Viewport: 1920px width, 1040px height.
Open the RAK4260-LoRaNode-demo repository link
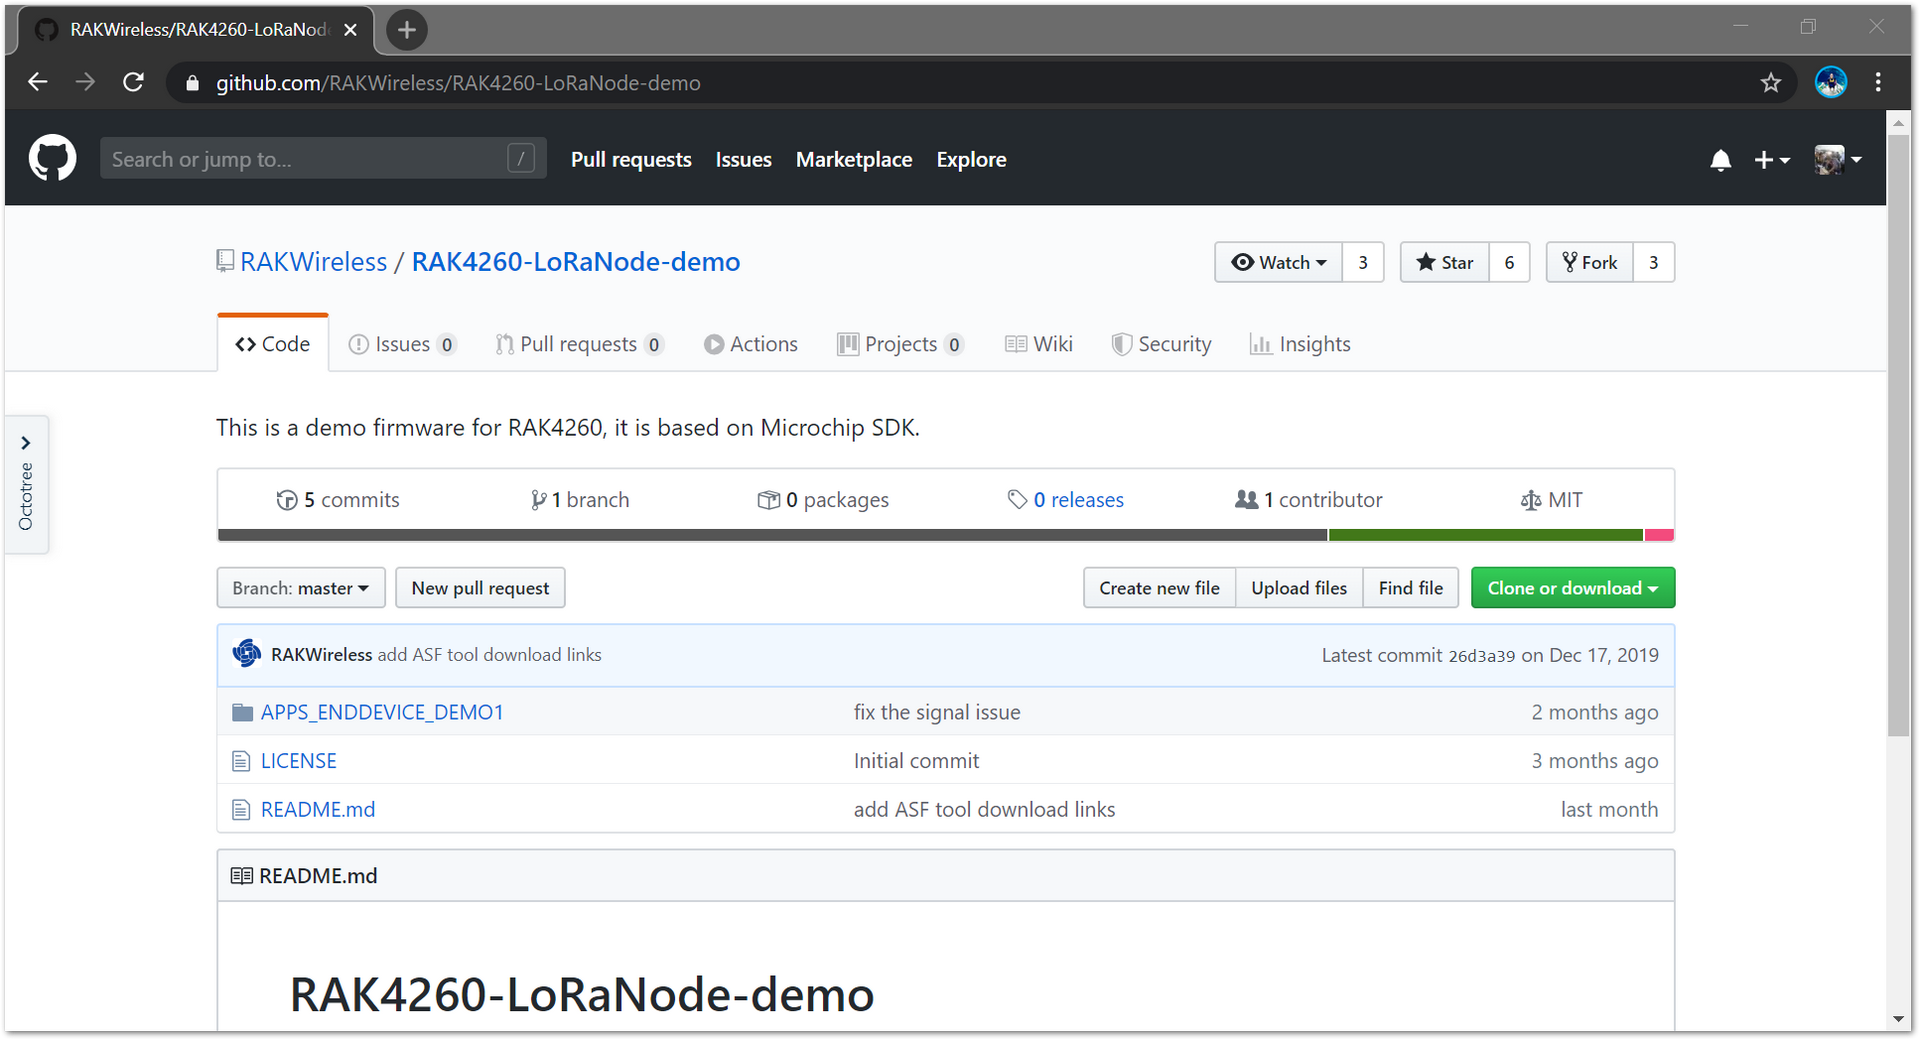[576, 262]
